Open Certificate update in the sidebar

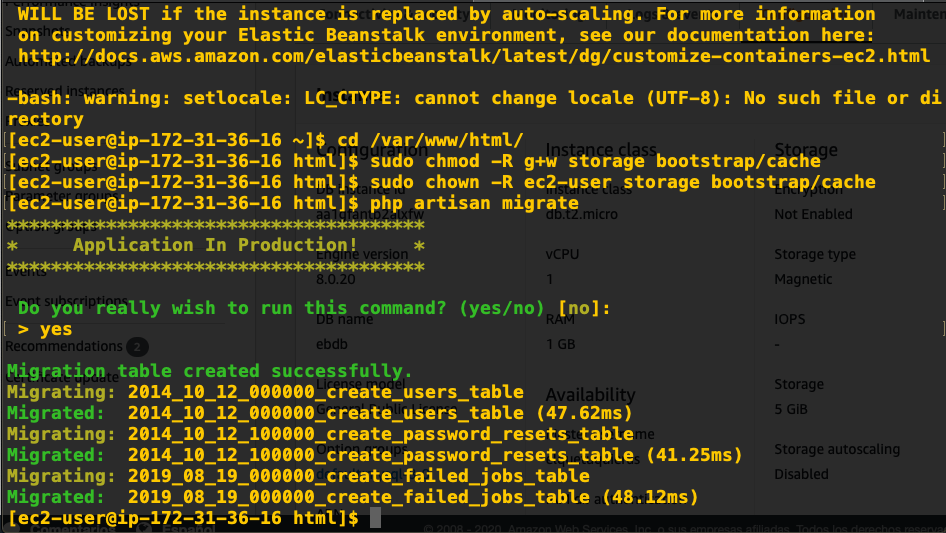(63, 377)
